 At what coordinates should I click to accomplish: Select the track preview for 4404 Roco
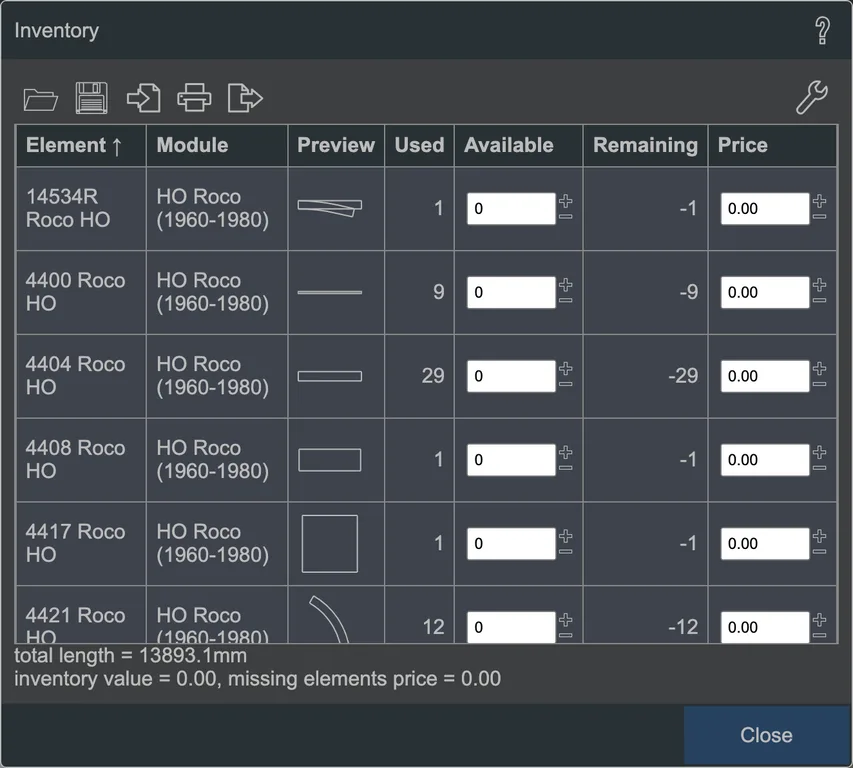tap(330, 376)
